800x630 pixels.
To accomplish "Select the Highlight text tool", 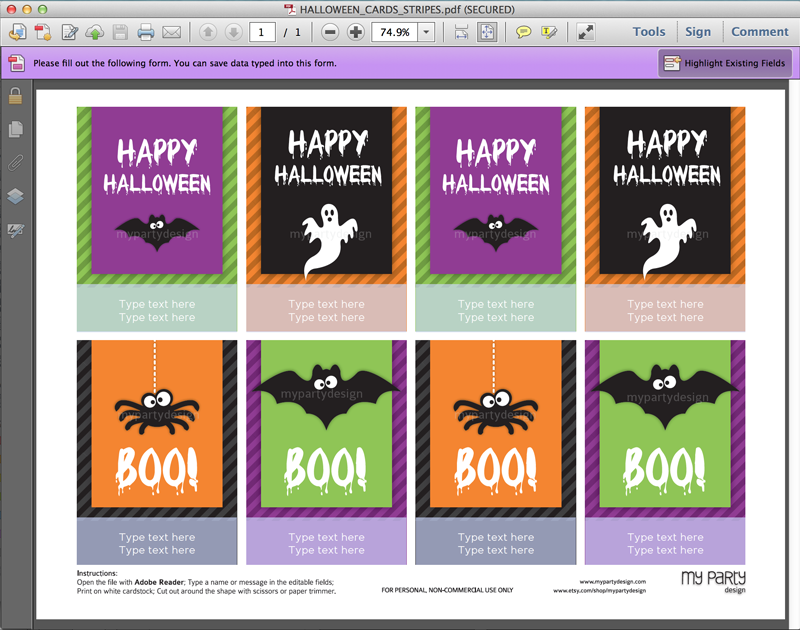I will 549,32.
